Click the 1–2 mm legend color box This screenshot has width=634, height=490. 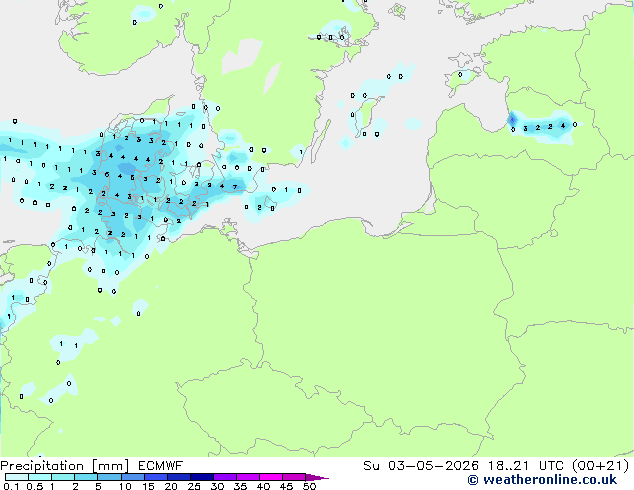(63, 477)
